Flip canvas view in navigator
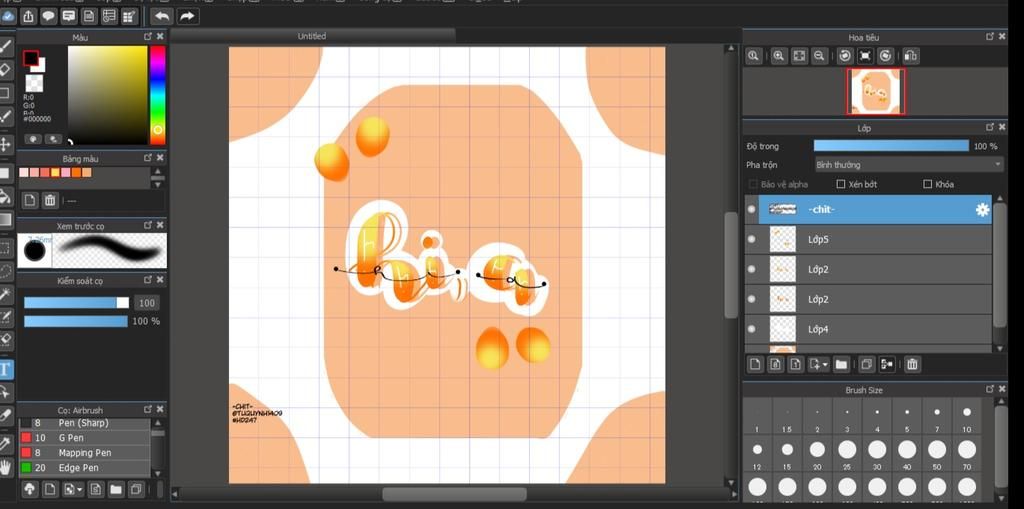Viewport: 1024px width, 509px height. pos(911,56)
